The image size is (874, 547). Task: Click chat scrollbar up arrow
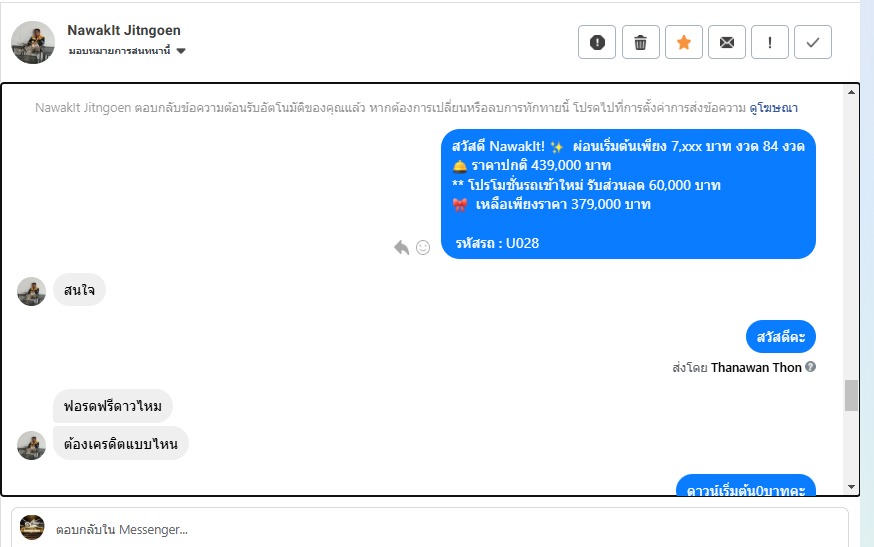tap(851, 92)
